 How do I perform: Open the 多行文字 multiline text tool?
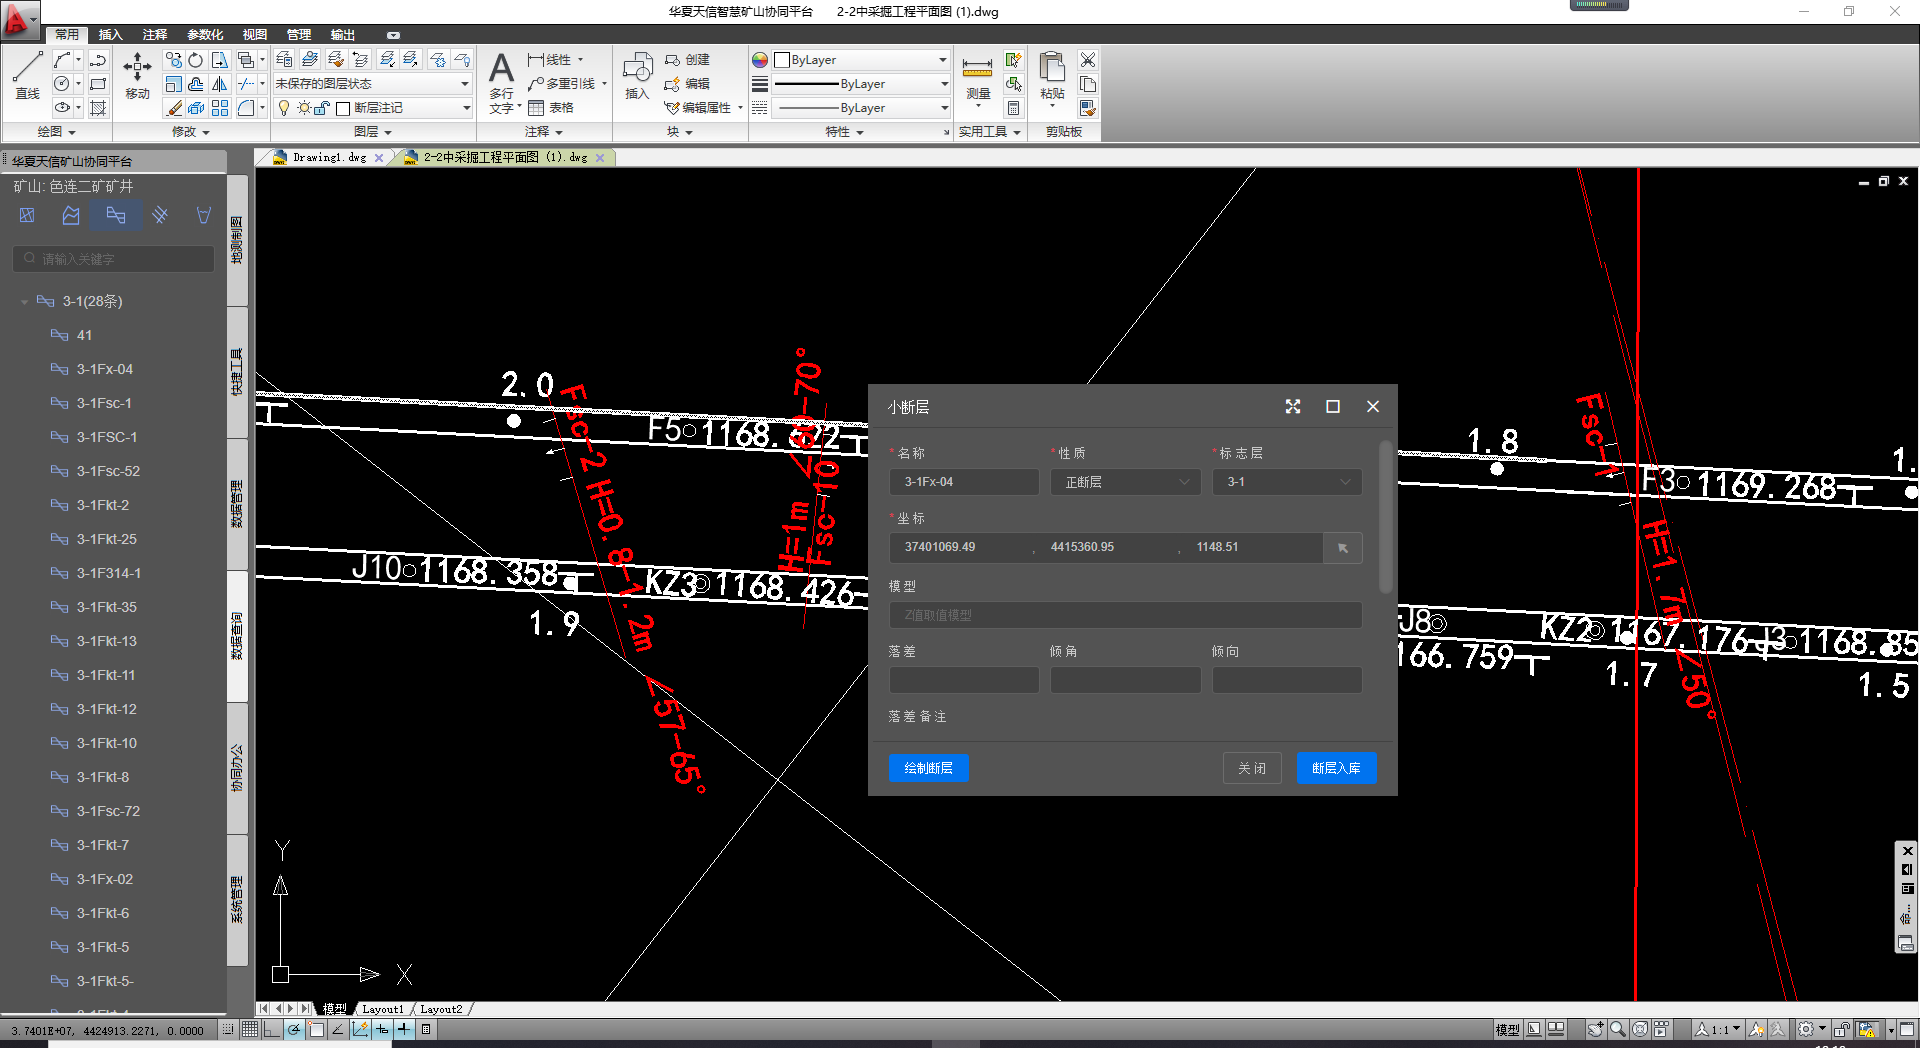(x=501, y=82)
